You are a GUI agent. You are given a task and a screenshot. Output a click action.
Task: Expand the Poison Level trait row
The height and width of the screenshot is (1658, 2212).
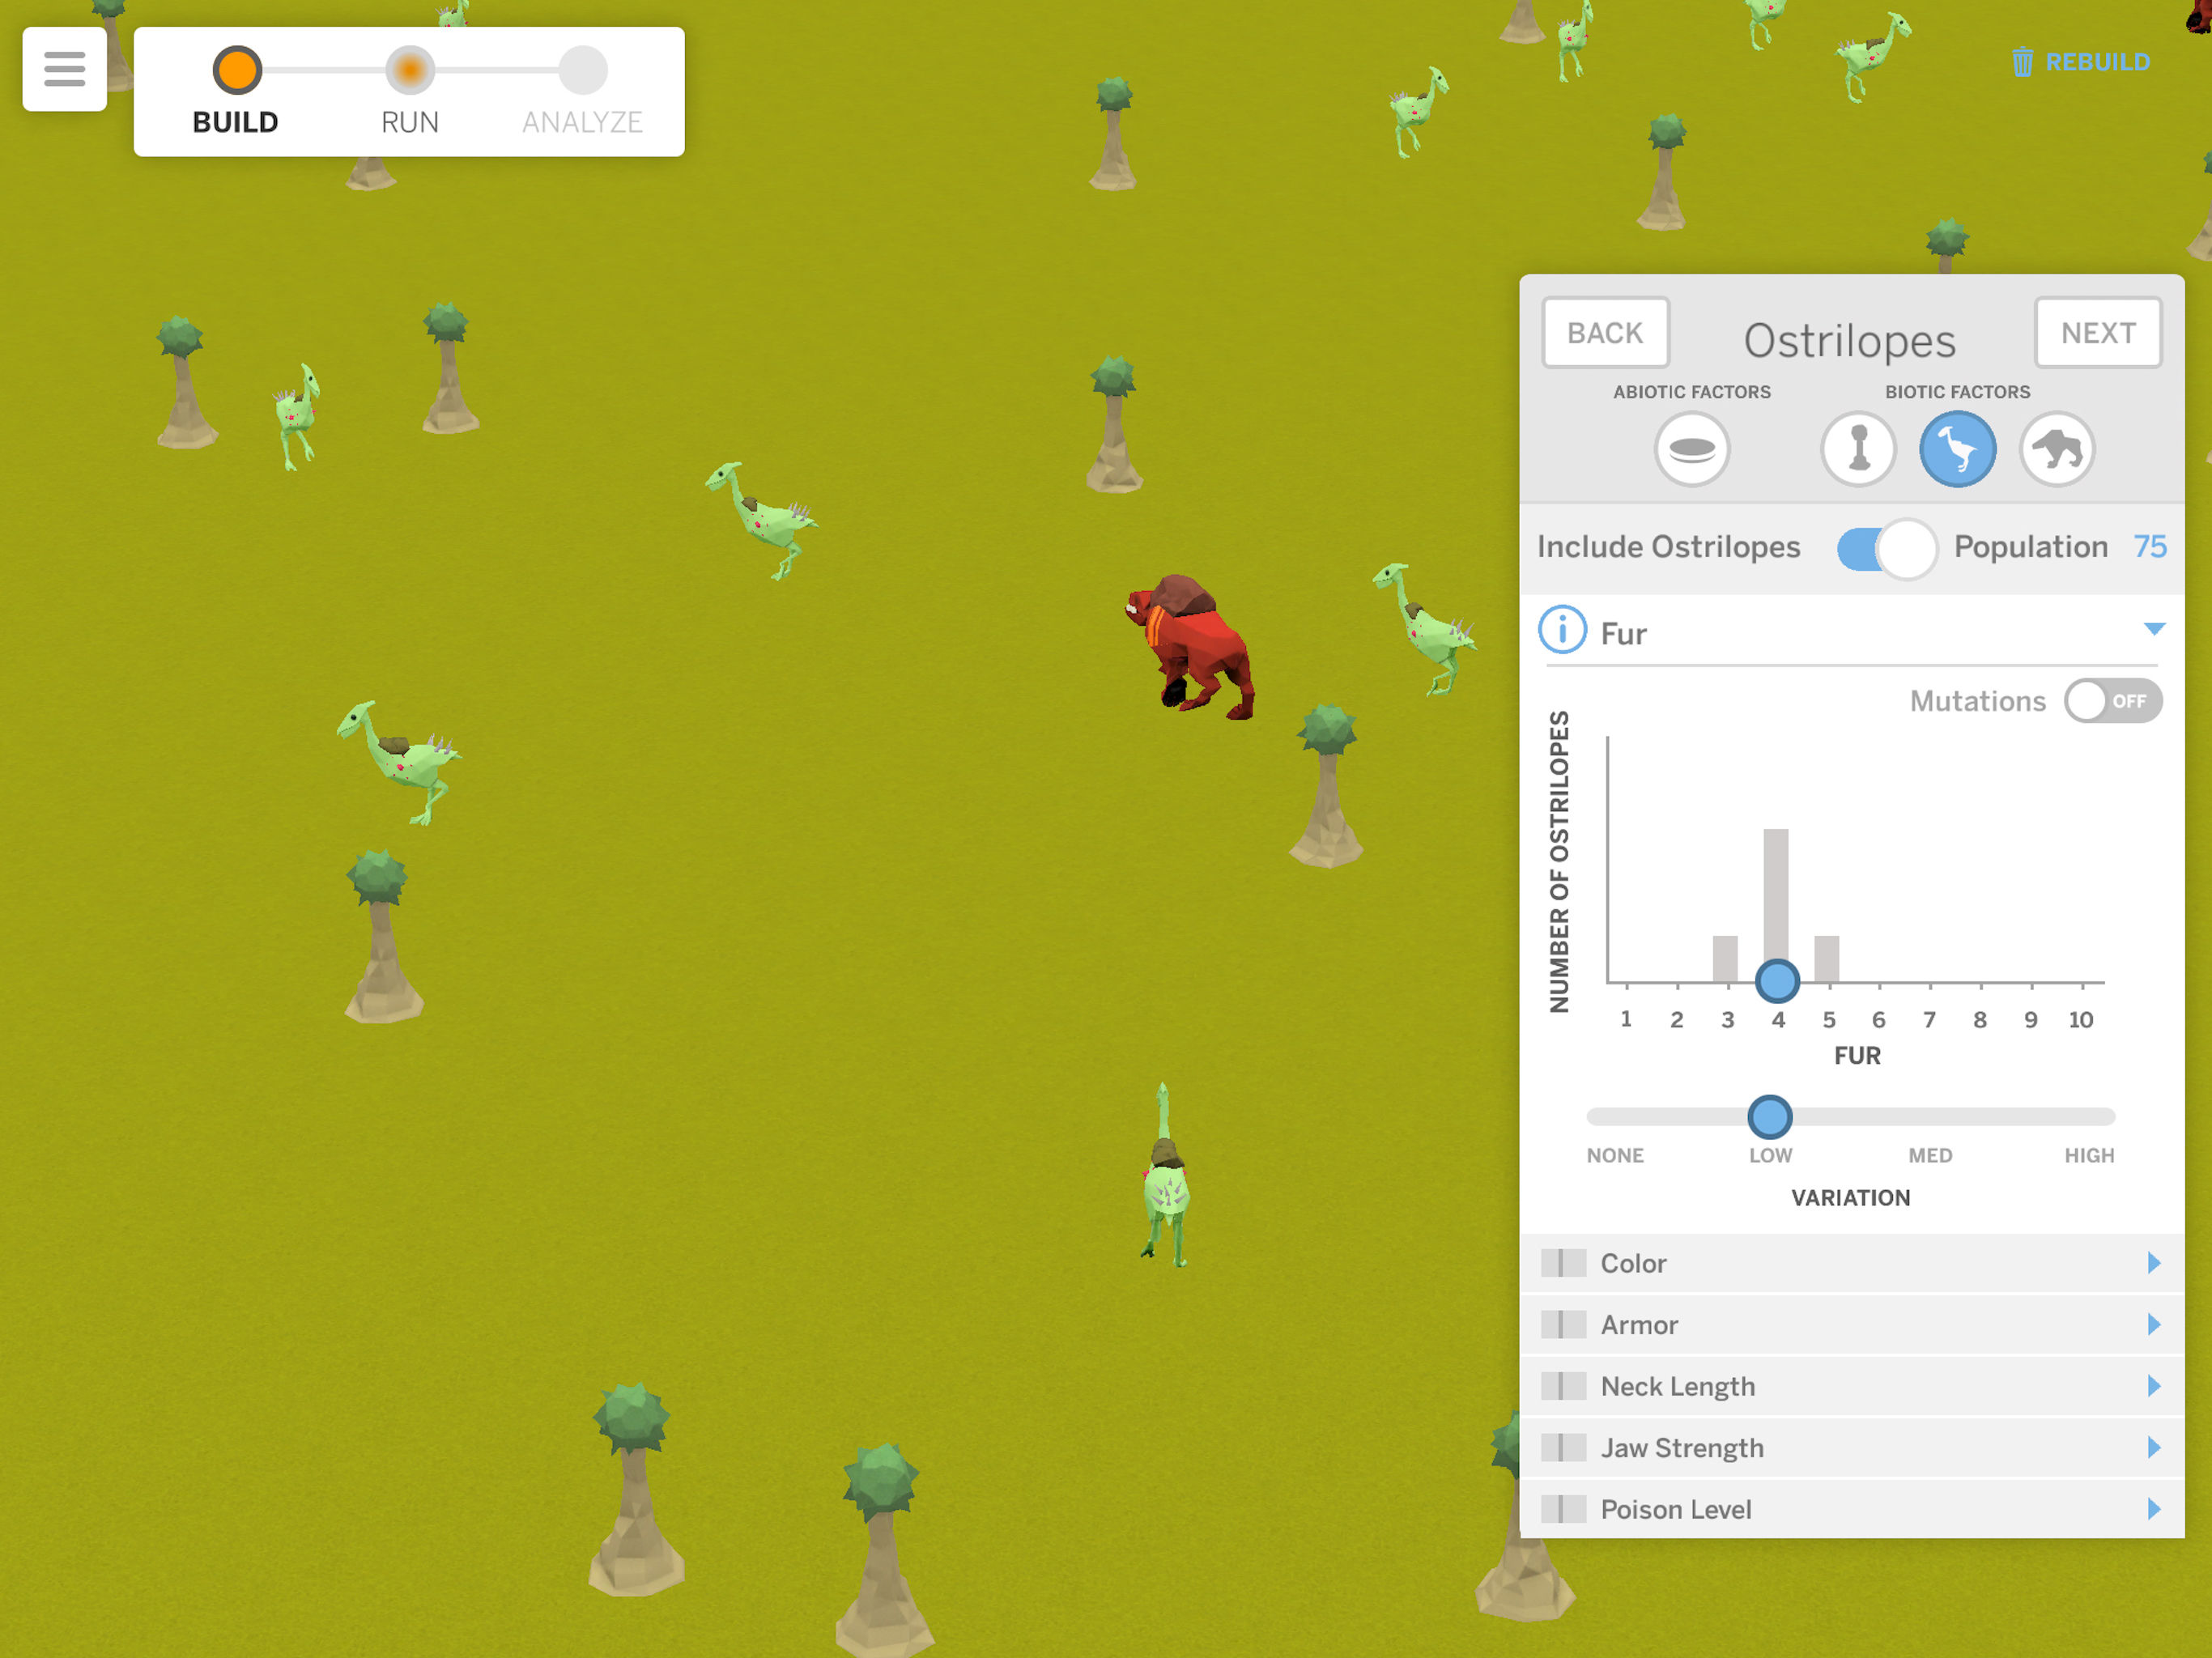[1851, 1509]
